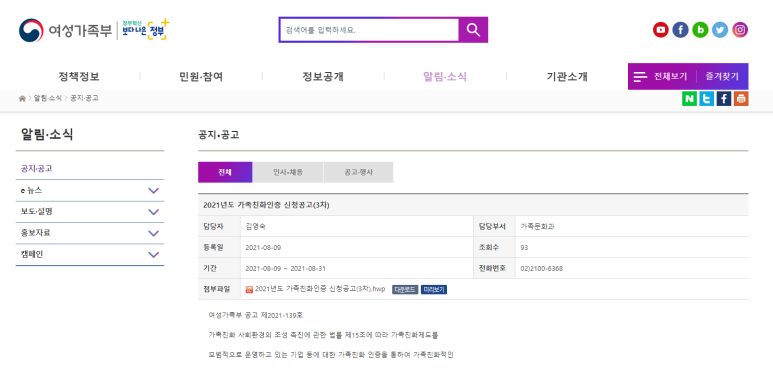Expand the 캠페인 sidebar chevron
The image size is (773, 371).
(x=154, y=255)
